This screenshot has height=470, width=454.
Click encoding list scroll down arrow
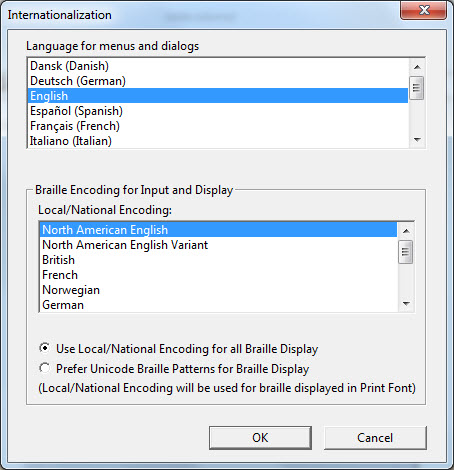tap(406, 303)
